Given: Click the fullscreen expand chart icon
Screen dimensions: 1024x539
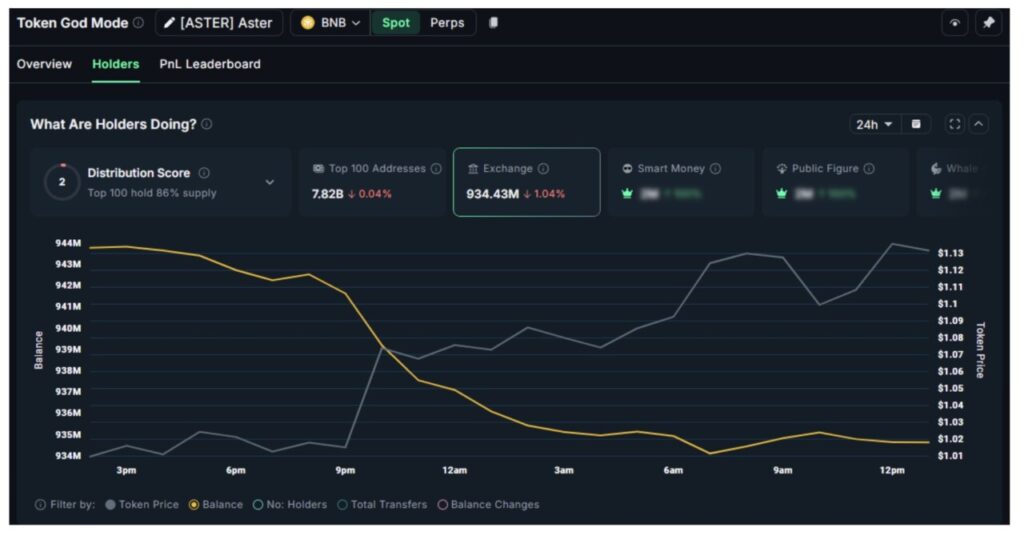Looking at the screenshot, I should pos(954,124).
